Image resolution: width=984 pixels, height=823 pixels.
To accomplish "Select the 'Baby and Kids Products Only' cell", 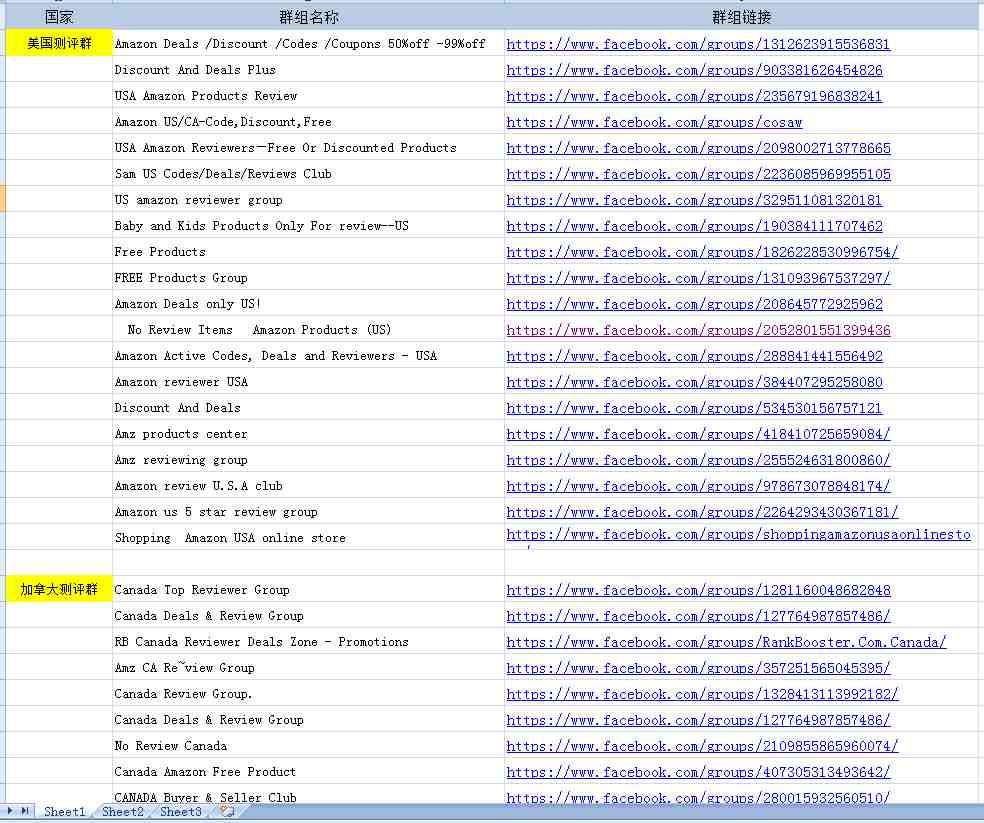I will tap(308, 225).
